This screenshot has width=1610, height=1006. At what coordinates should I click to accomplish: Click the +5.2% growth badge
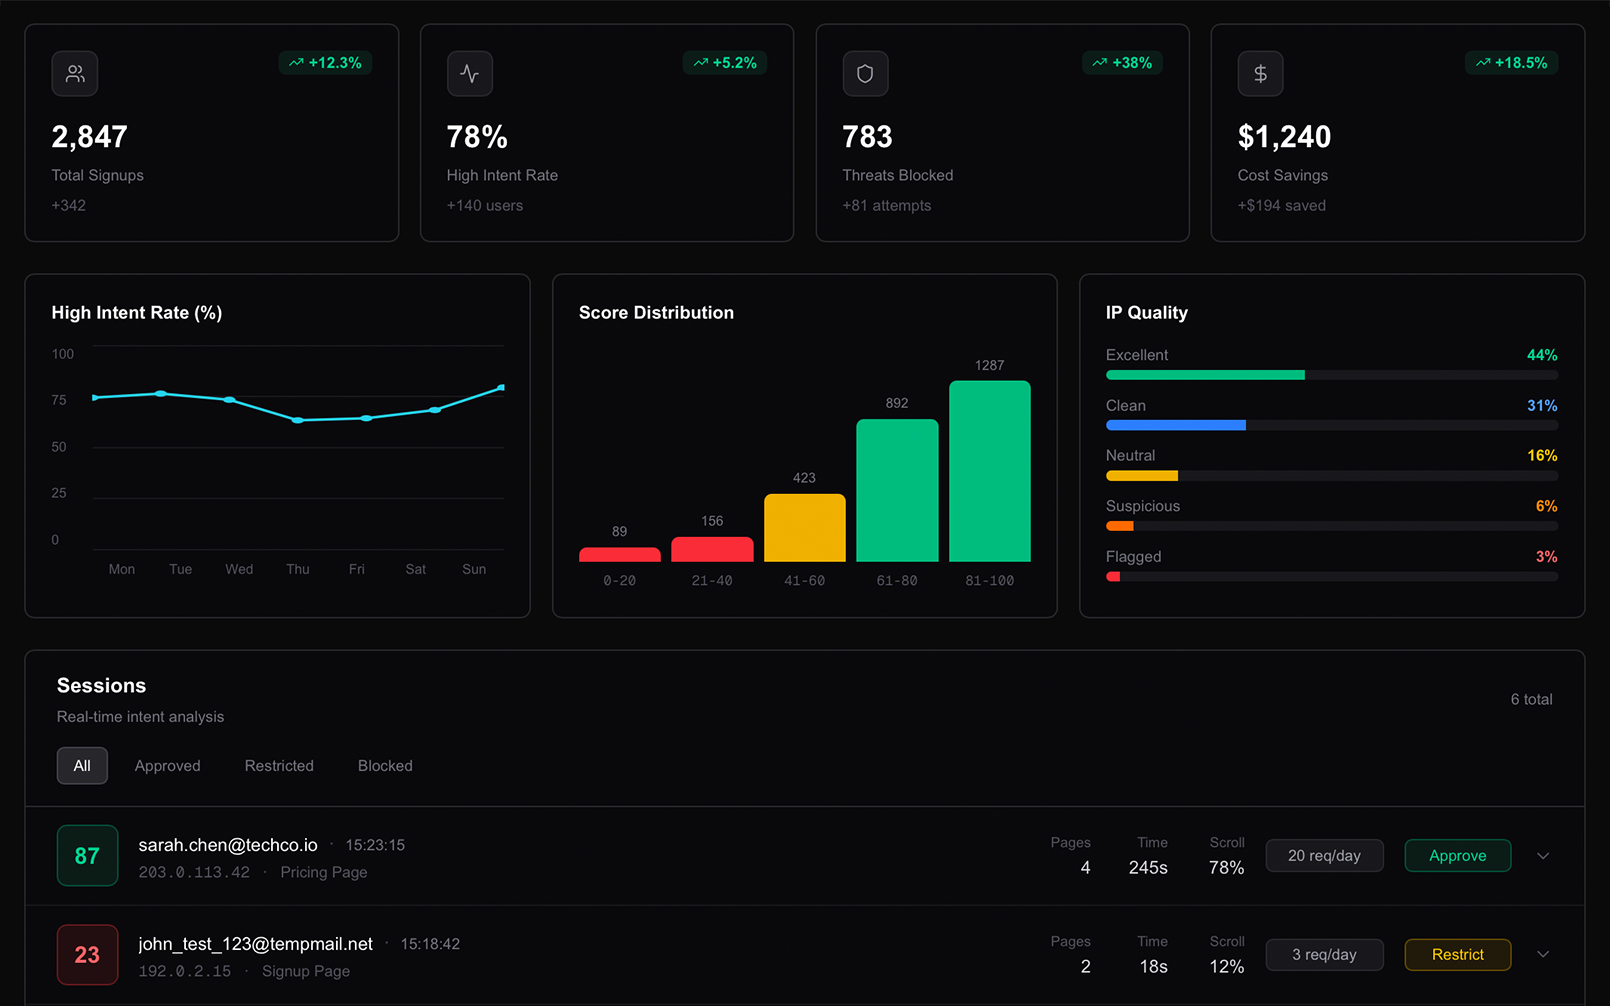724,62
